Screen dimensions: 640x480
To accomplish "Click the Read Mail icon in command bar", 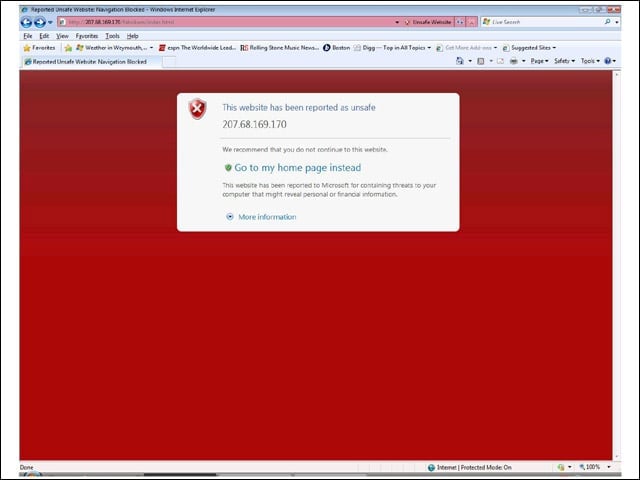I will pos(500,61).
